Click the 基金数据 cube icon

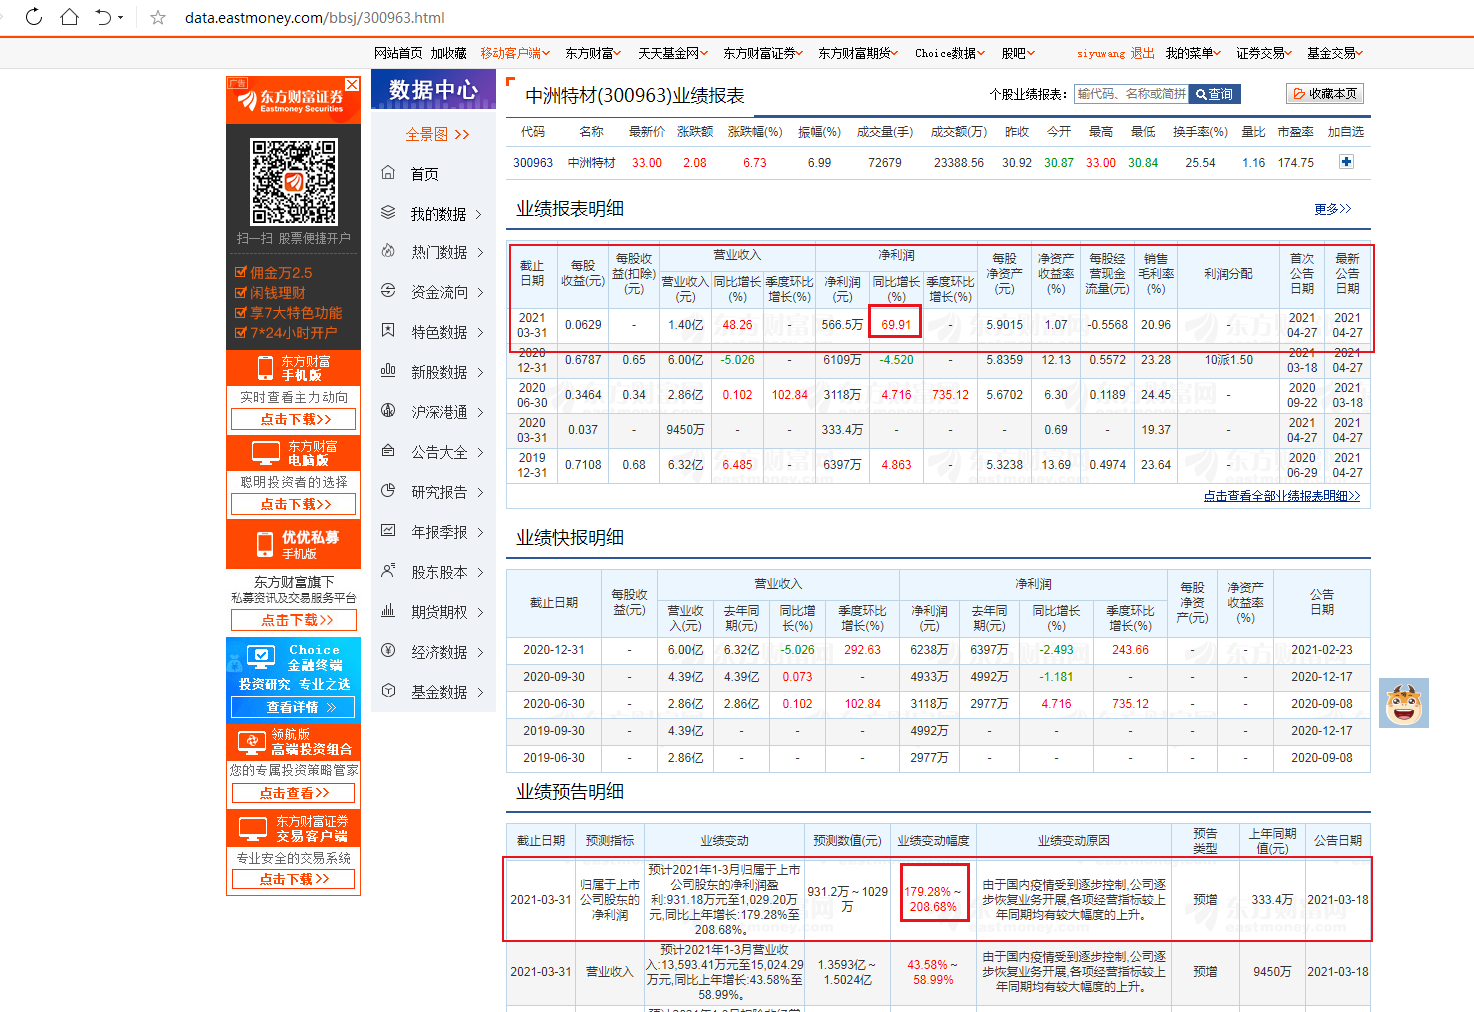(x=388, y=691)
